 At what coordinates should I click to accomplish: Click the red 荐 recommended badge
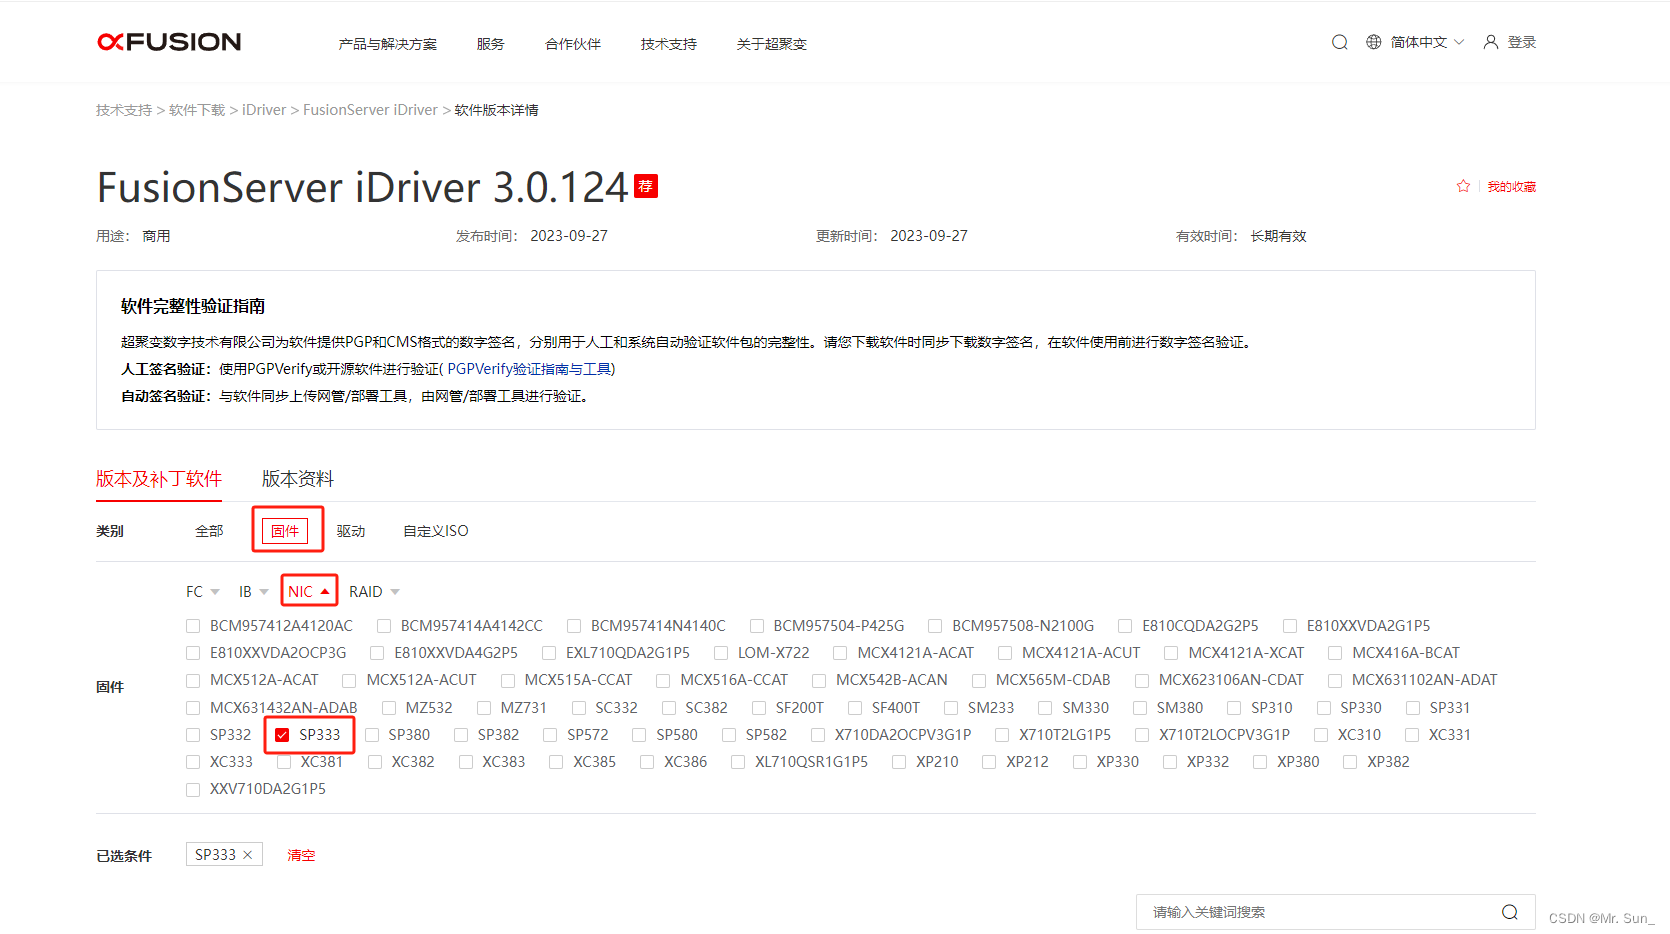[x=646, y=186]
